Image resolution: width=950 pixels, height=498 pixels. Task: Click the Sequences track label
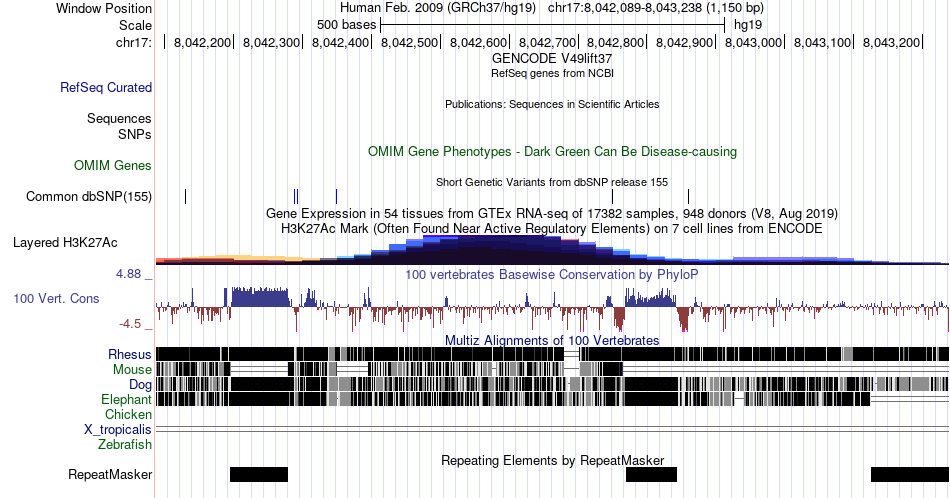pos(119,118)
